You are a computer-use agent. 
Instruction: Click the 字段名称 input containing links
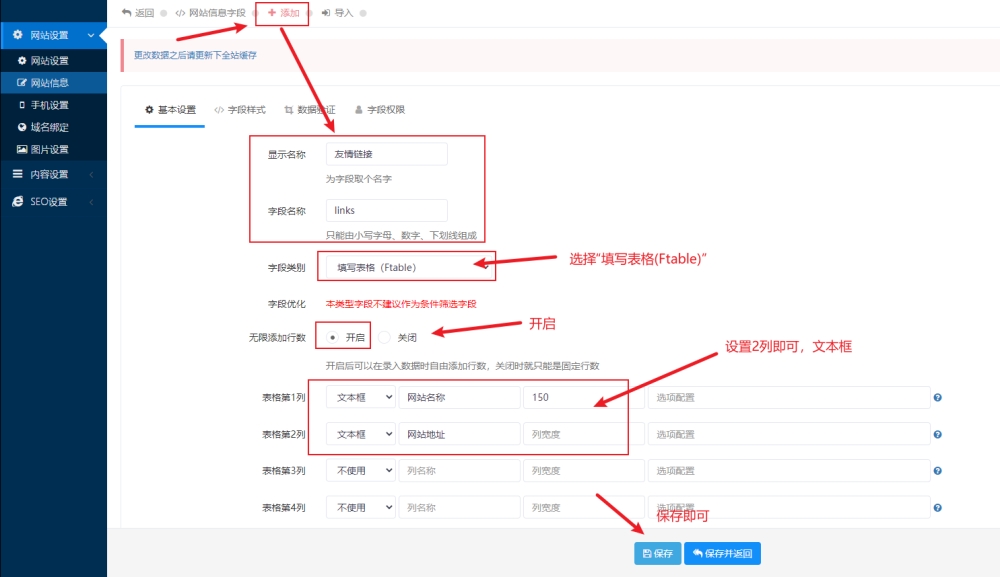click(386, 210)
